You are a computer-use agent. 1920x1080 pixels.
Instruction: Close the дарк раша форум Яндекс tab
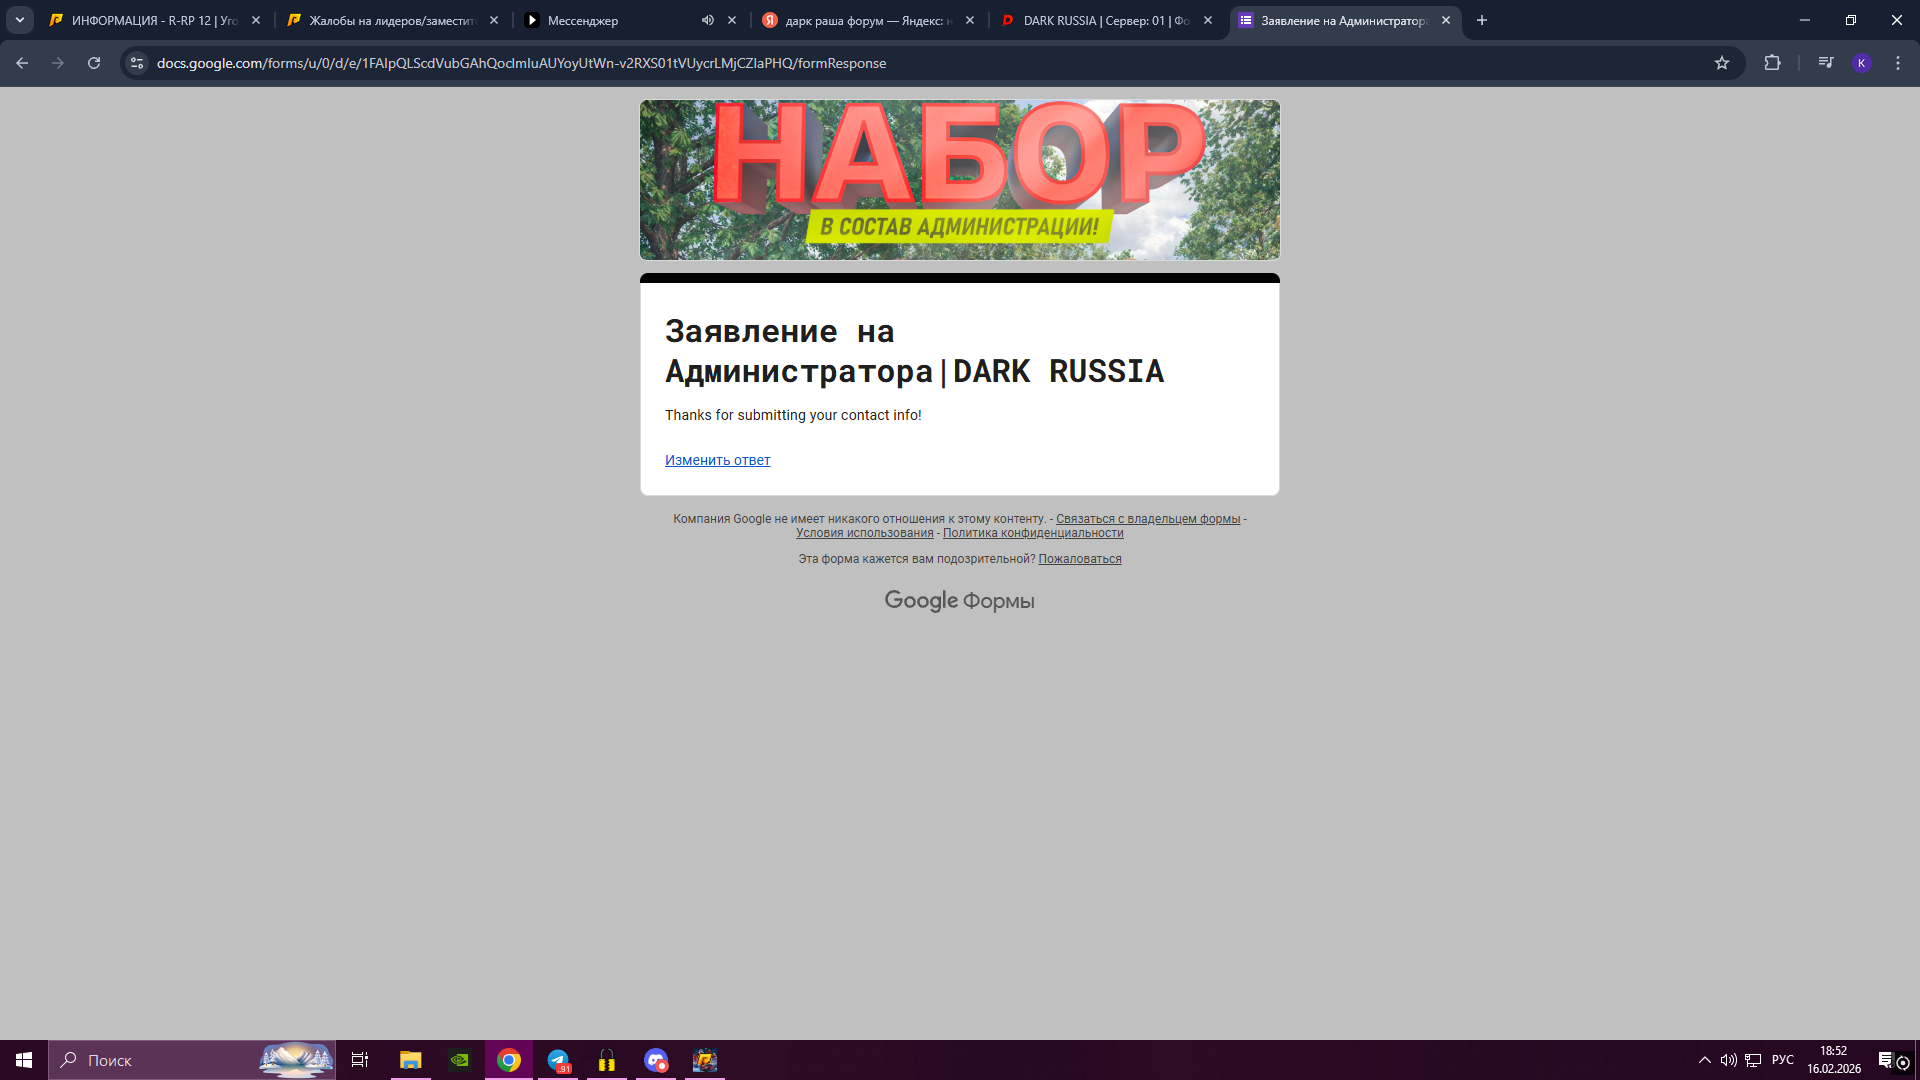pyautogui.click(x=970, y=20)
